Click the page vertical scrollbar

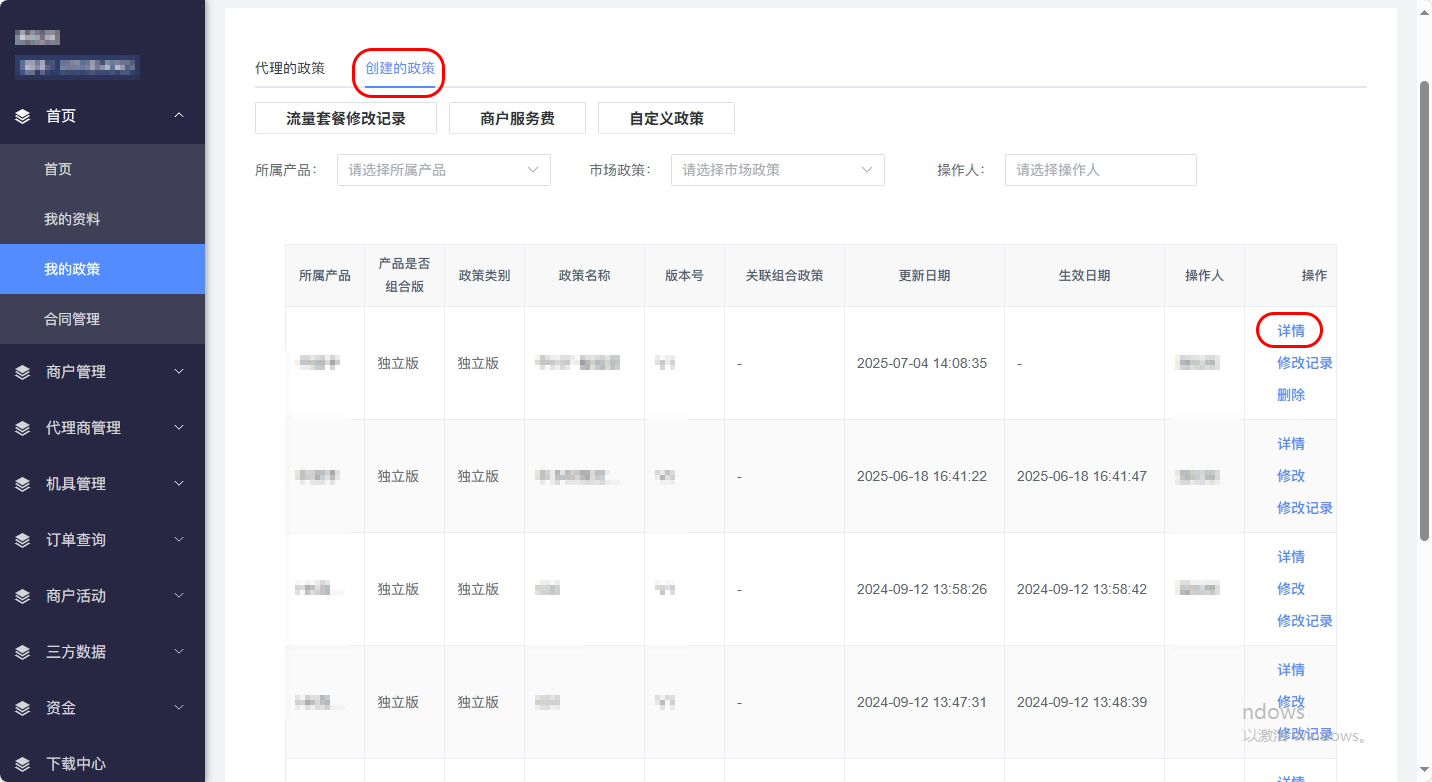(1424, 310)
